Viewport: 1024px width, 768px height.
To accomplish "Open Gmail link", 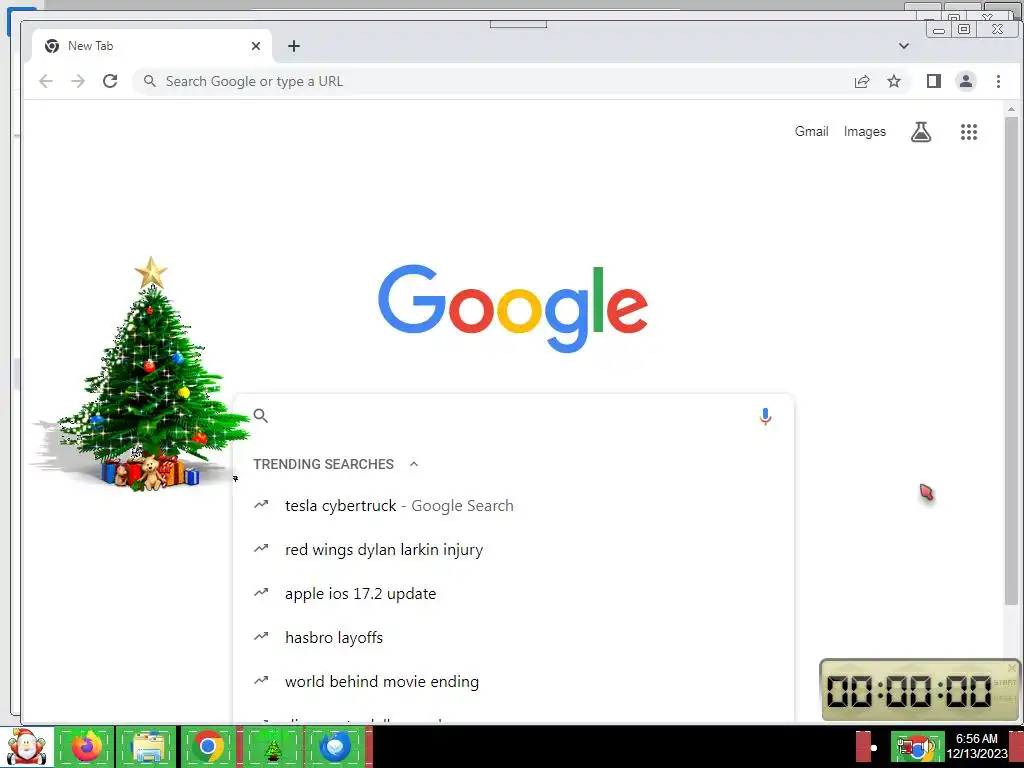I will 811,131.
